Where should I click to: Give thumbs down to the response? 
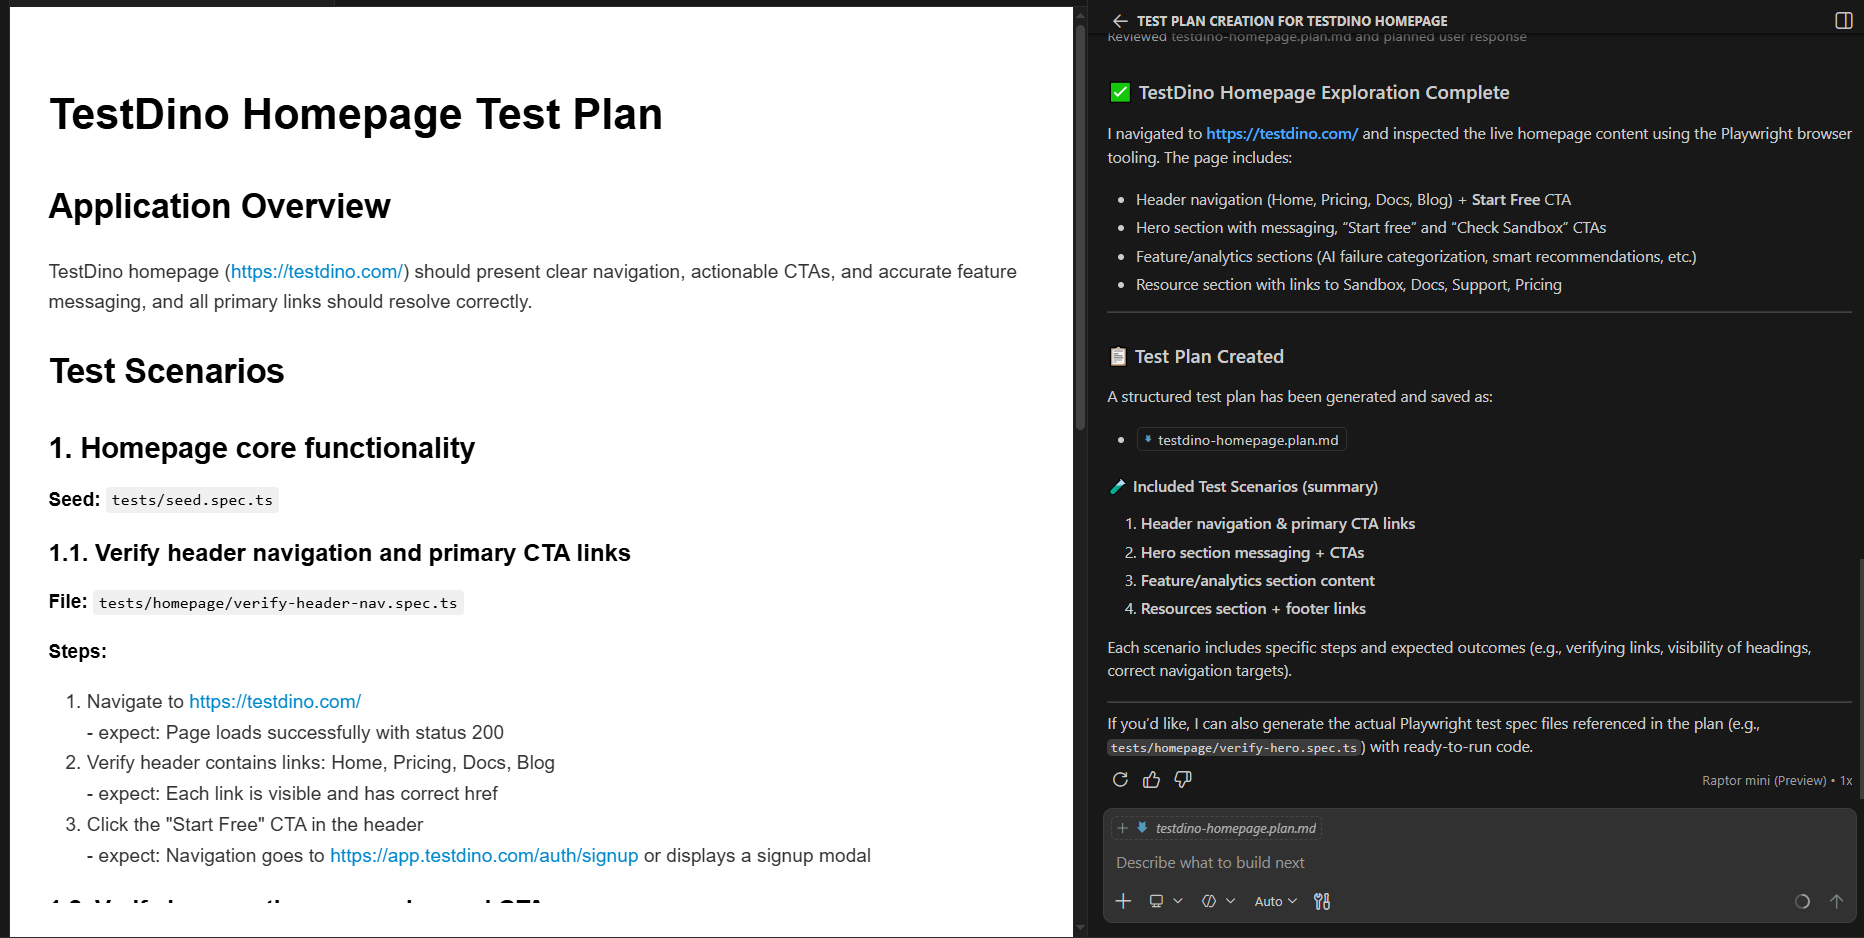[1183, 780]
